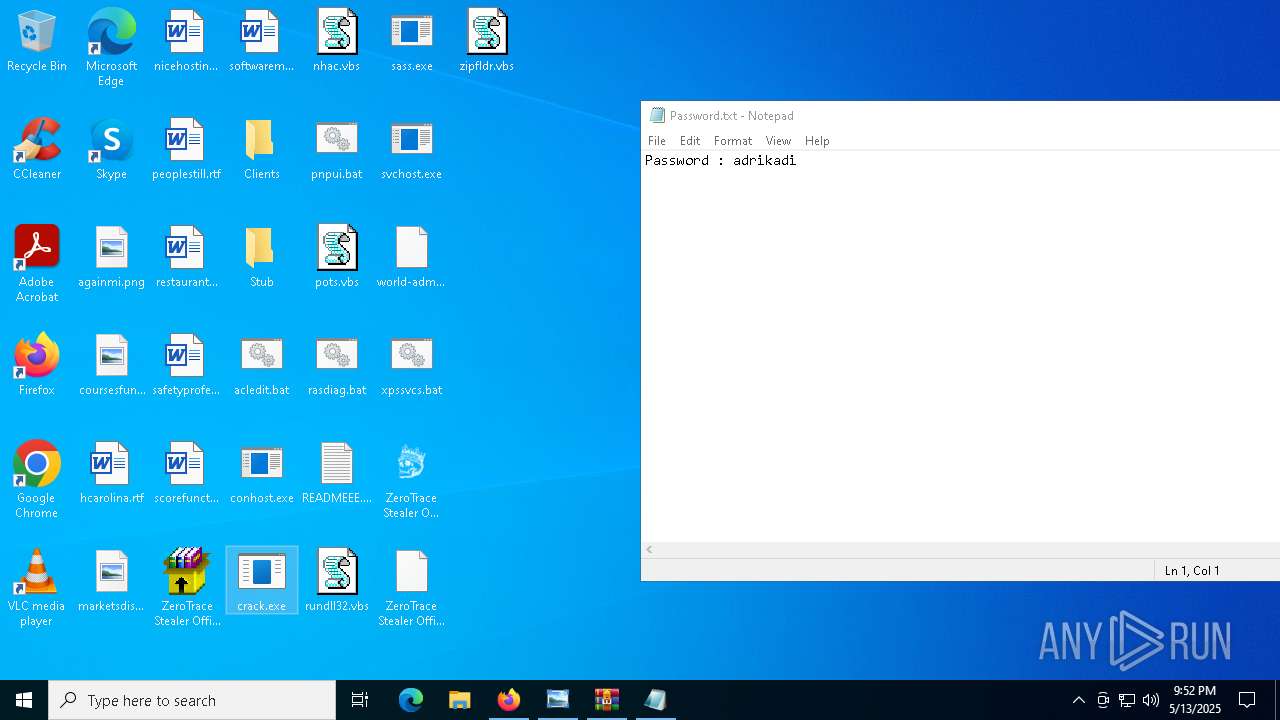Image resolution: width=1280 pixels, height=720 pixels.
Task: Click the taskbar search box
Action: coord(192,700)
